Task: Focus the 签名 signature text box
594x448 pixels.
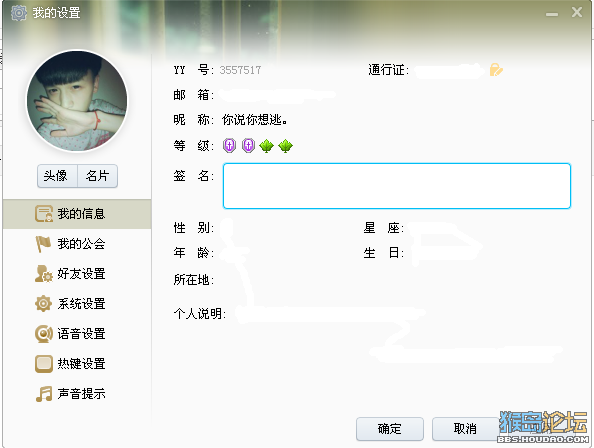Action: click(397, 186)
